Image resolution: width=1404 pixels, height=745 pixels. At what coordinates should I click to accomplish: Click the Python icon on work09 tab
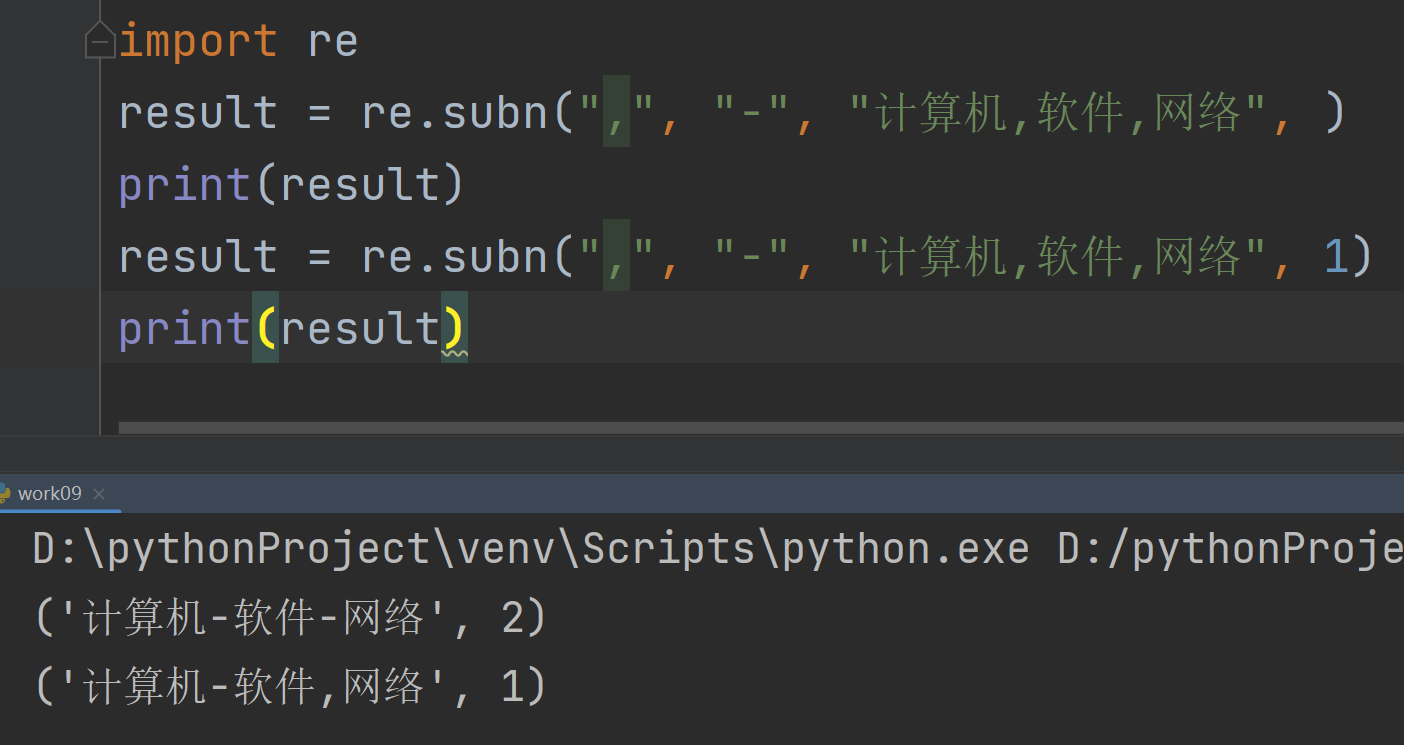click(4, 493)
